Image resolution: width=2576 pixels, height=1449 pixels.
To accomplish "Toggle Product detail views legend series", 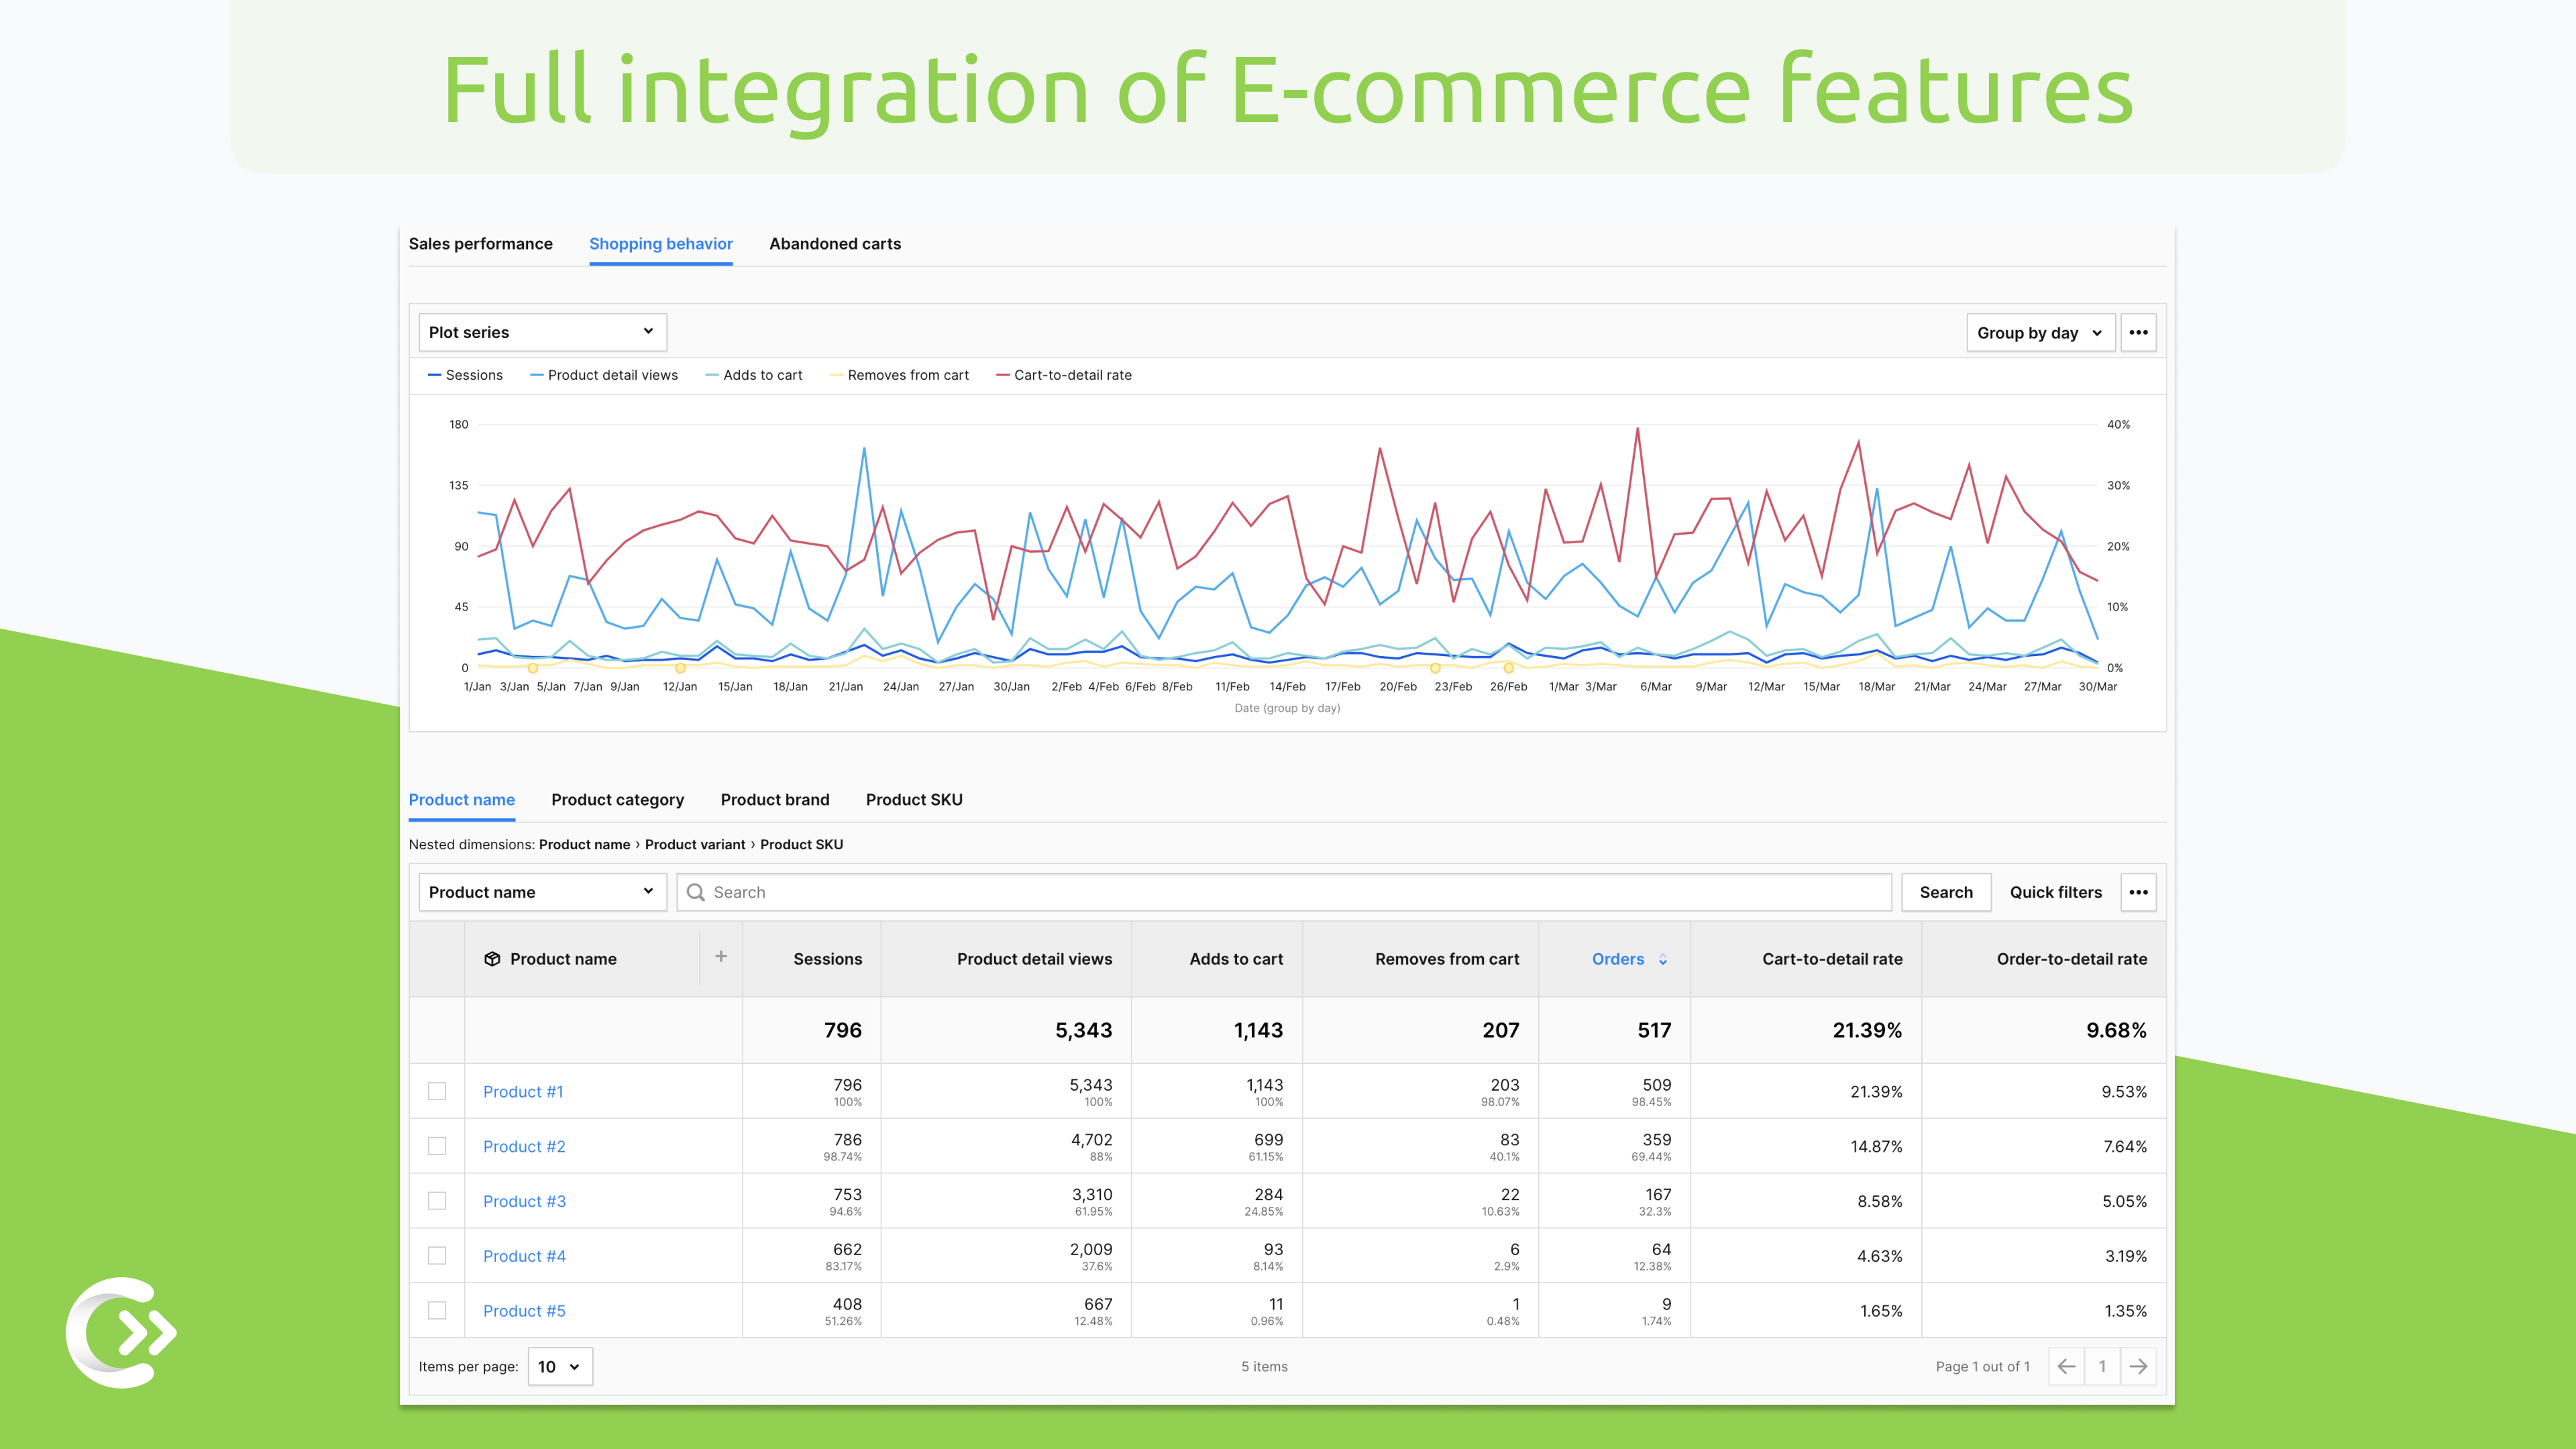I will (604, 375).
